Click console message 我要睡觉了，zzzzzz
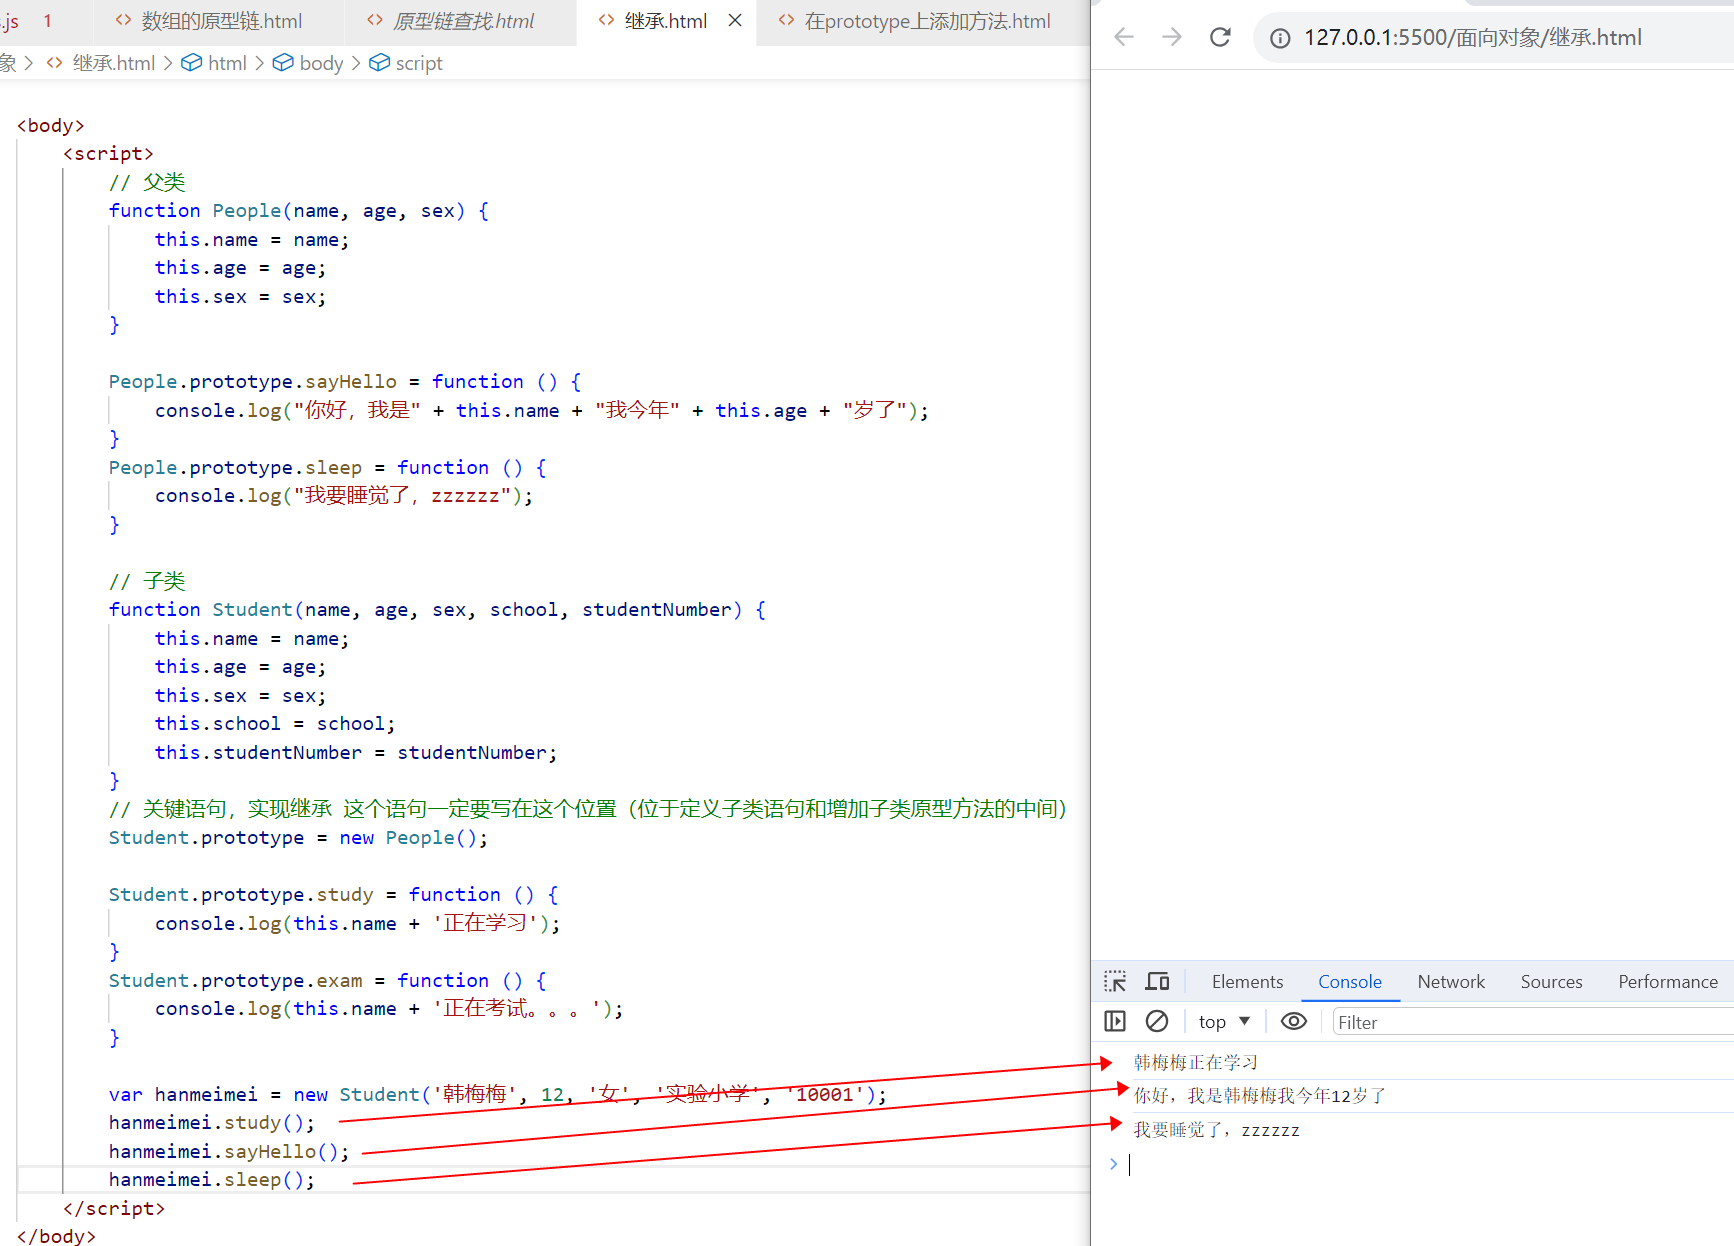The height and width of the screenshot is (1246, 1734). pos(1217,1130)
